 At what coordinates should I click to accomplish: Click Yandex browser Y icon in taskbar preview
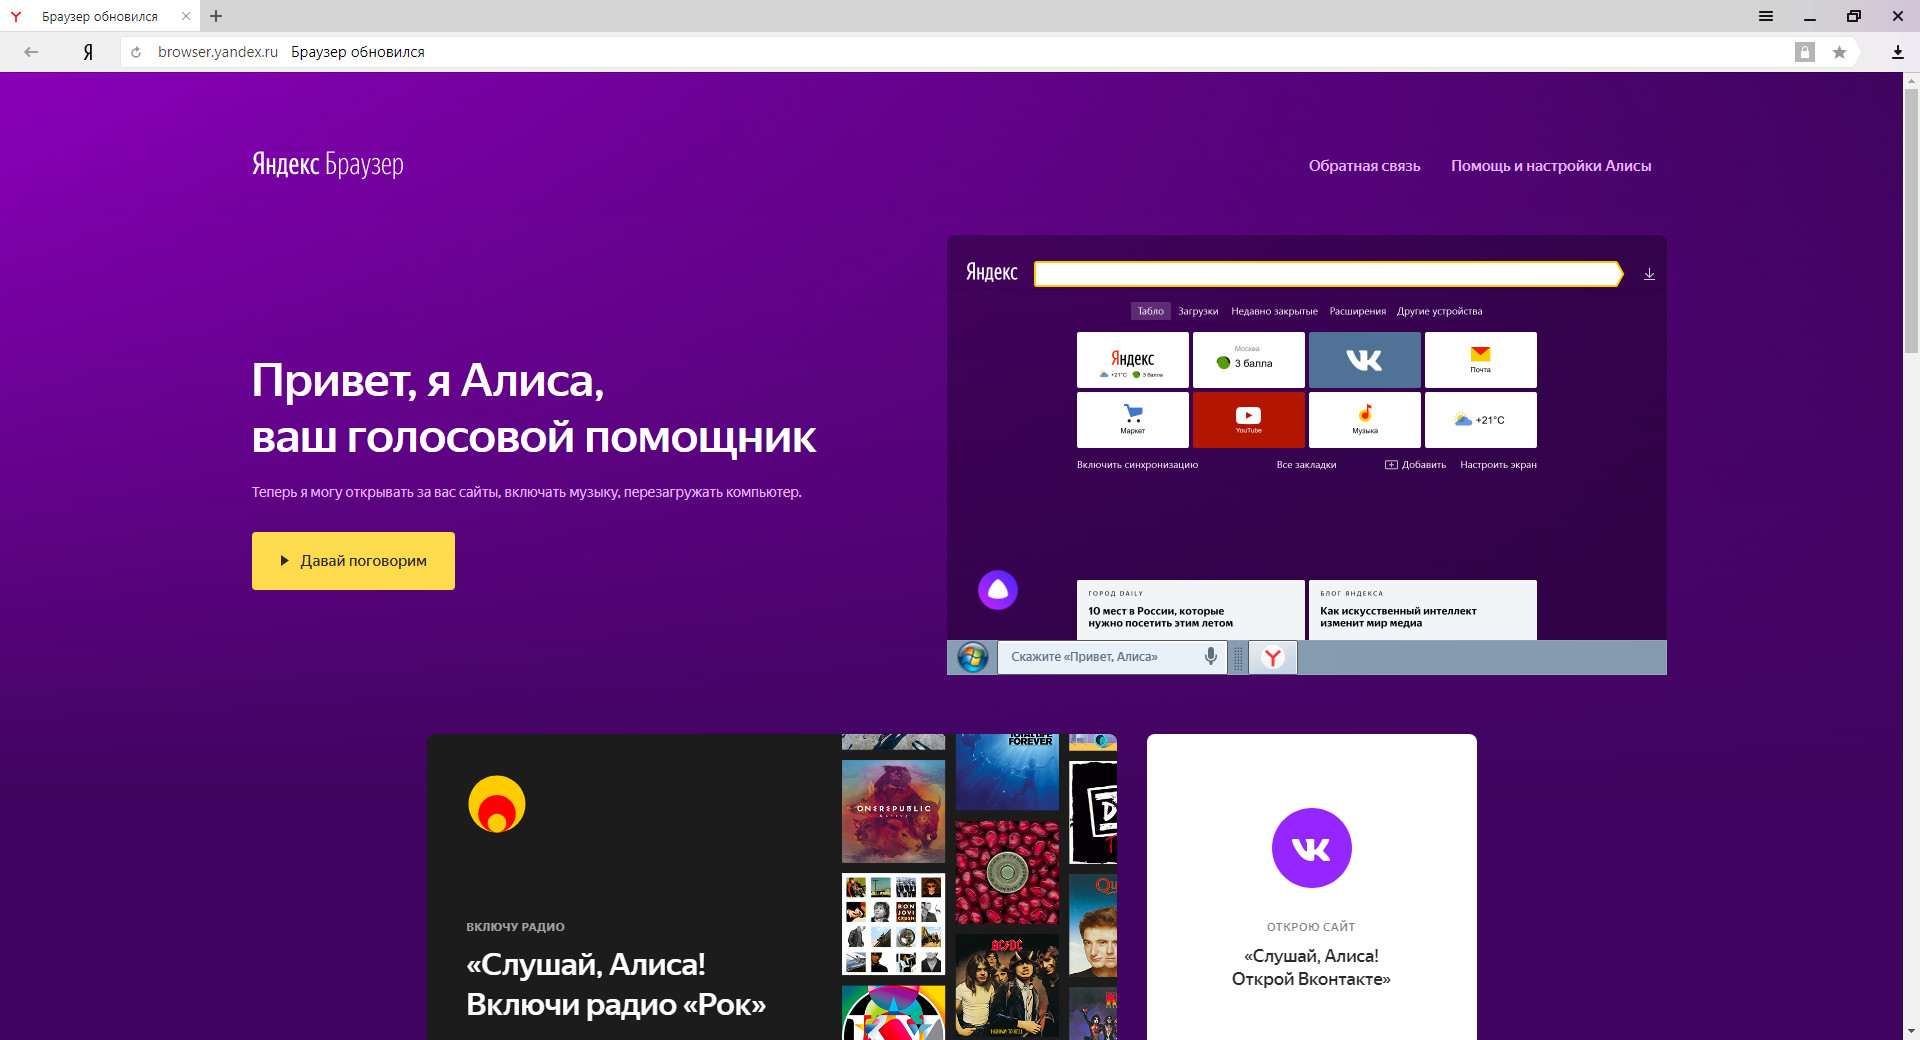(1273, 657)
